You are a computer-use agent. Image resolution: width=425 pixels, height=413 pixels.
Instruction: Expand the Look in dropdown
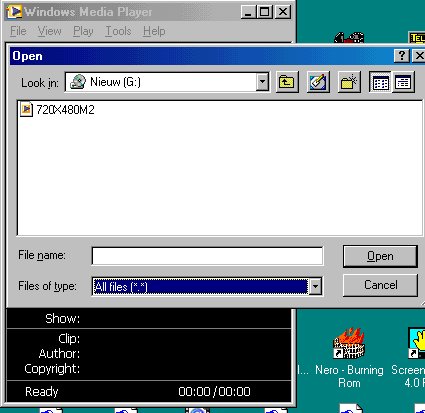262,82
